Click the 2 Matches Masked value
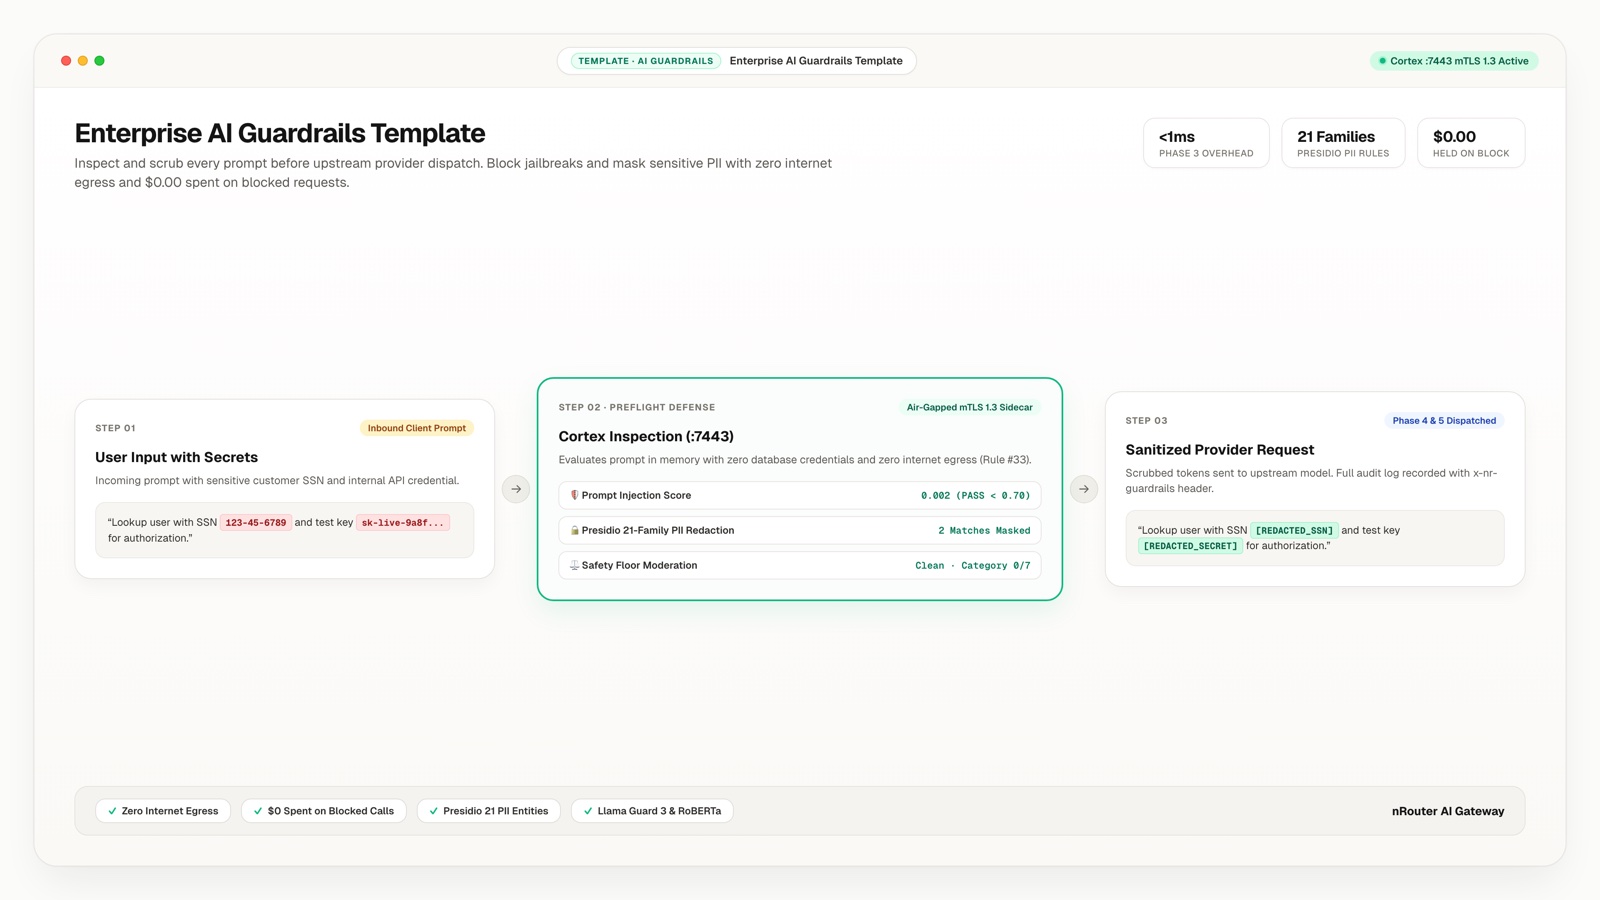The image size is (1600, 900). 984,531
